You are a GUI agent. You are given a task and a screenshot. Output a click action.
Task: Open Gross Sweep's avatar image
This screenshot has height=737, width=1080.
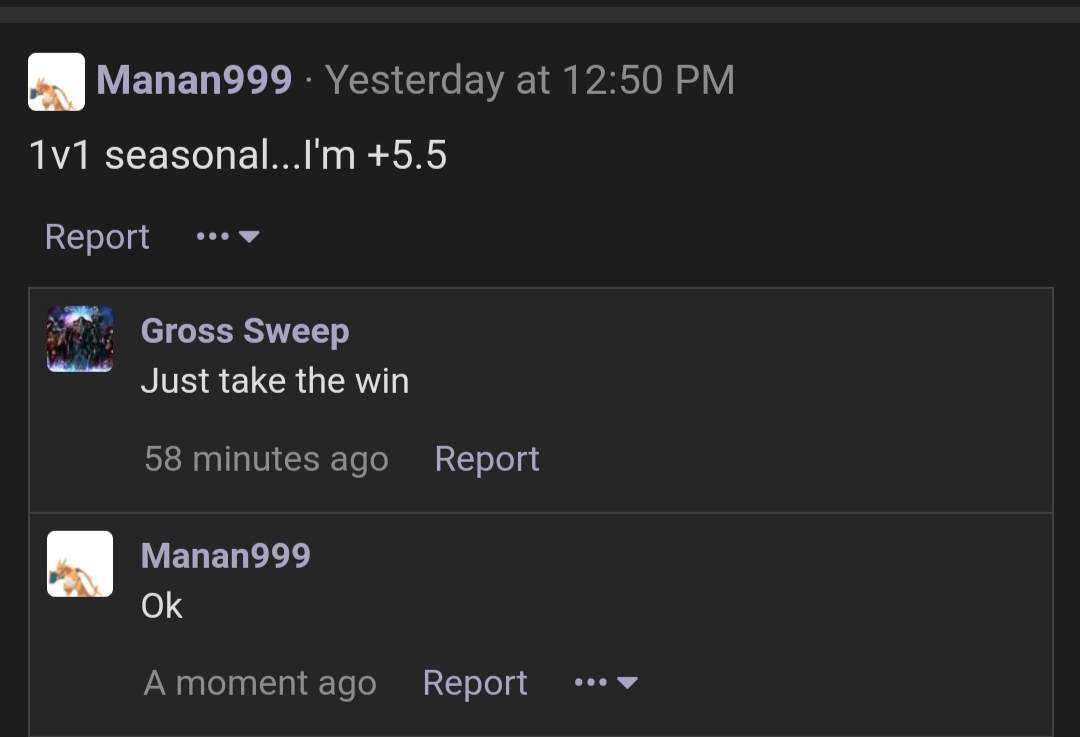80,339
